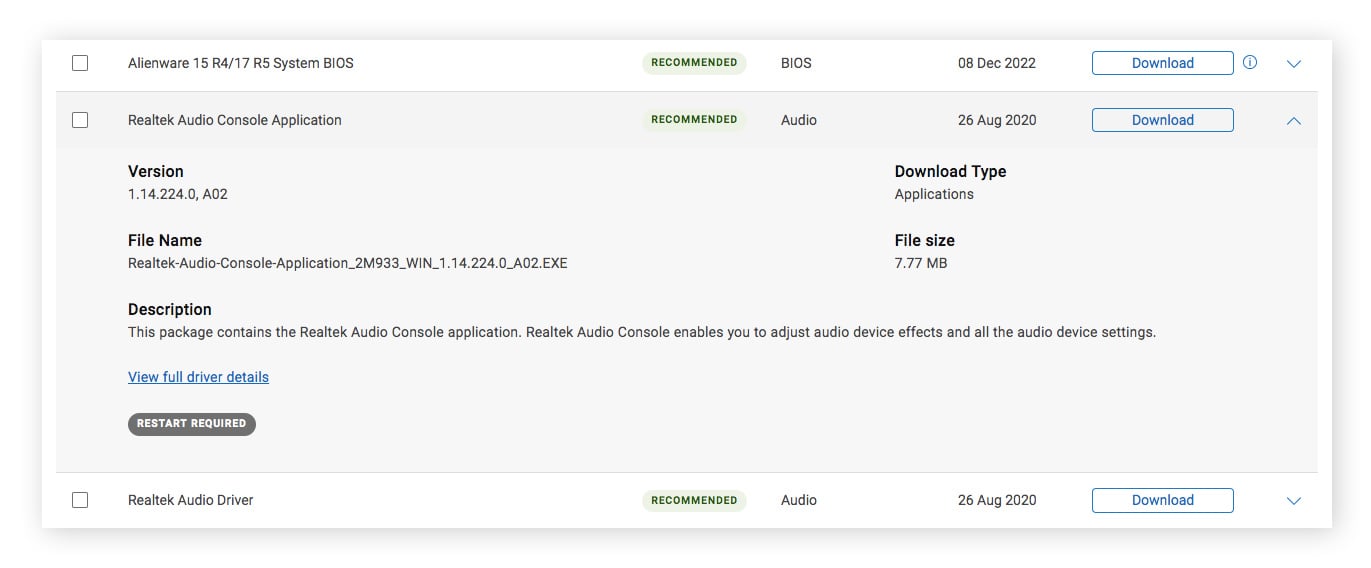Expand the Realtek Audio Driver row
This screenshot has width=1371, height=568.
click(1293, 501)
